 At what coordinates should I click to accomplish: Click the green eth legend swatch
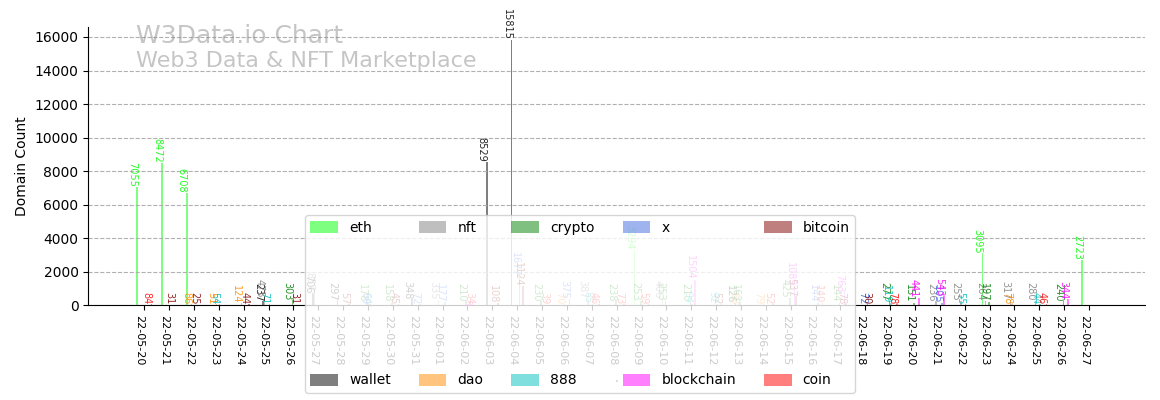click(x=324, y=228)
